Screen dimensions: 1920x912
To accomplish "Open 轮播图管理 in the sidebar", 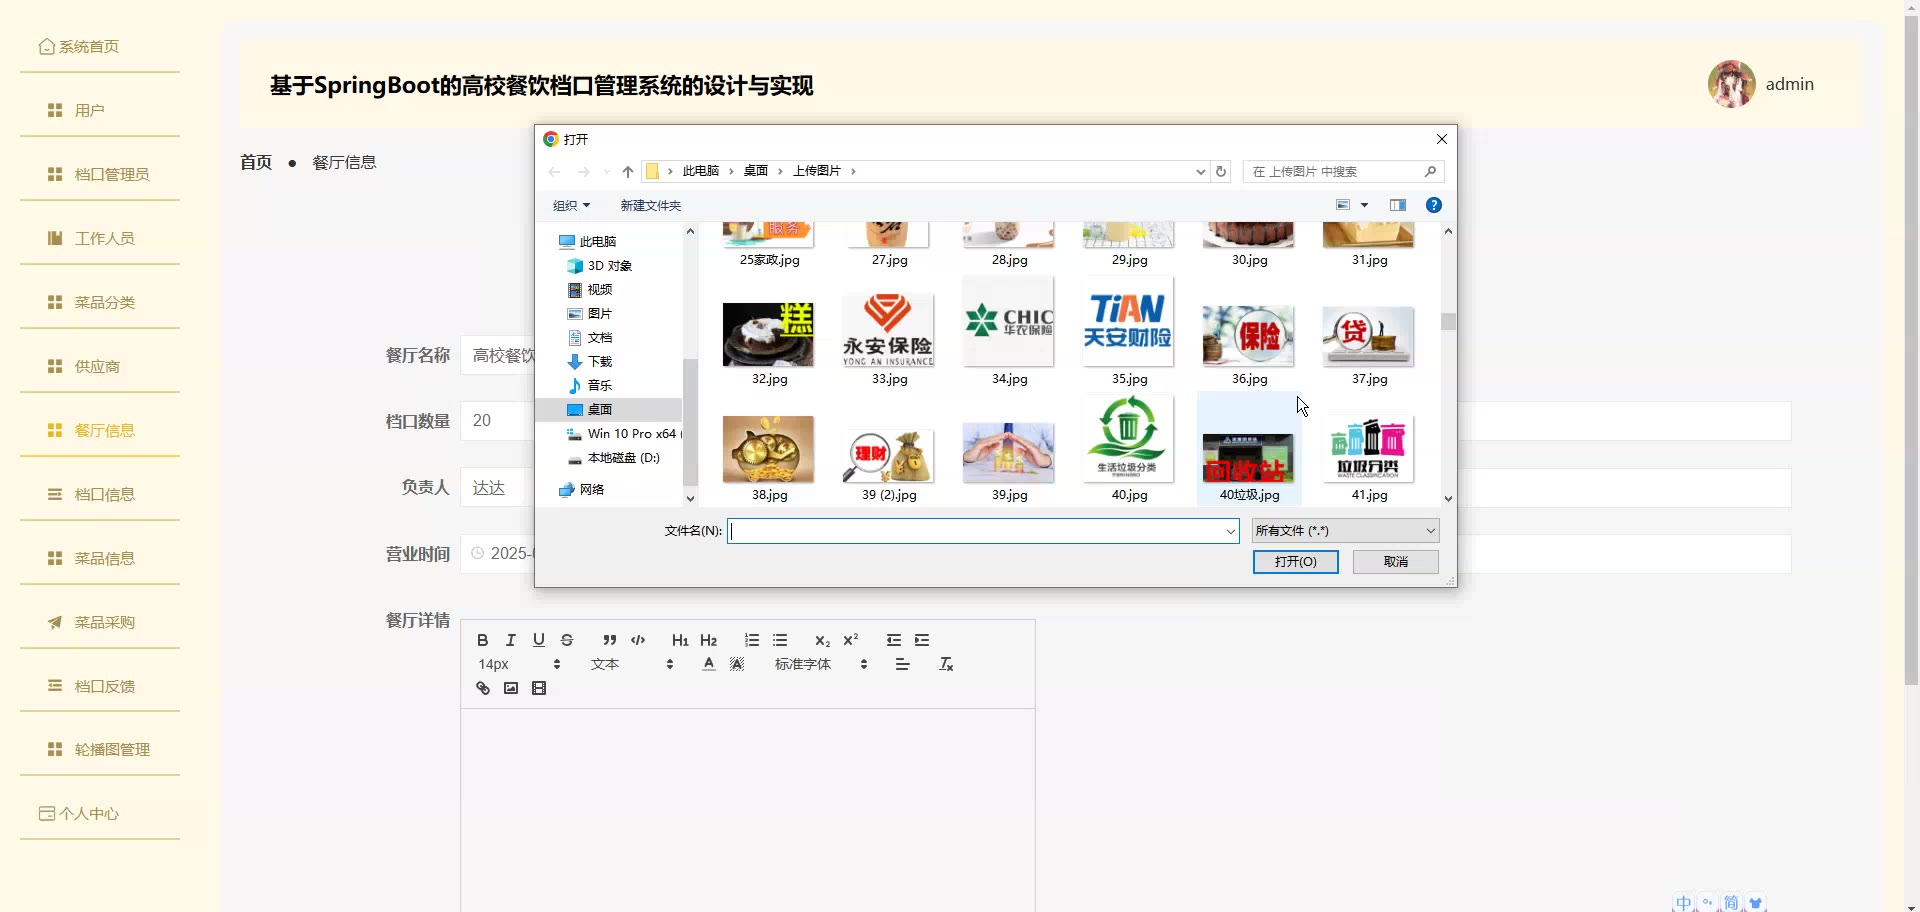I will point(100,749).
